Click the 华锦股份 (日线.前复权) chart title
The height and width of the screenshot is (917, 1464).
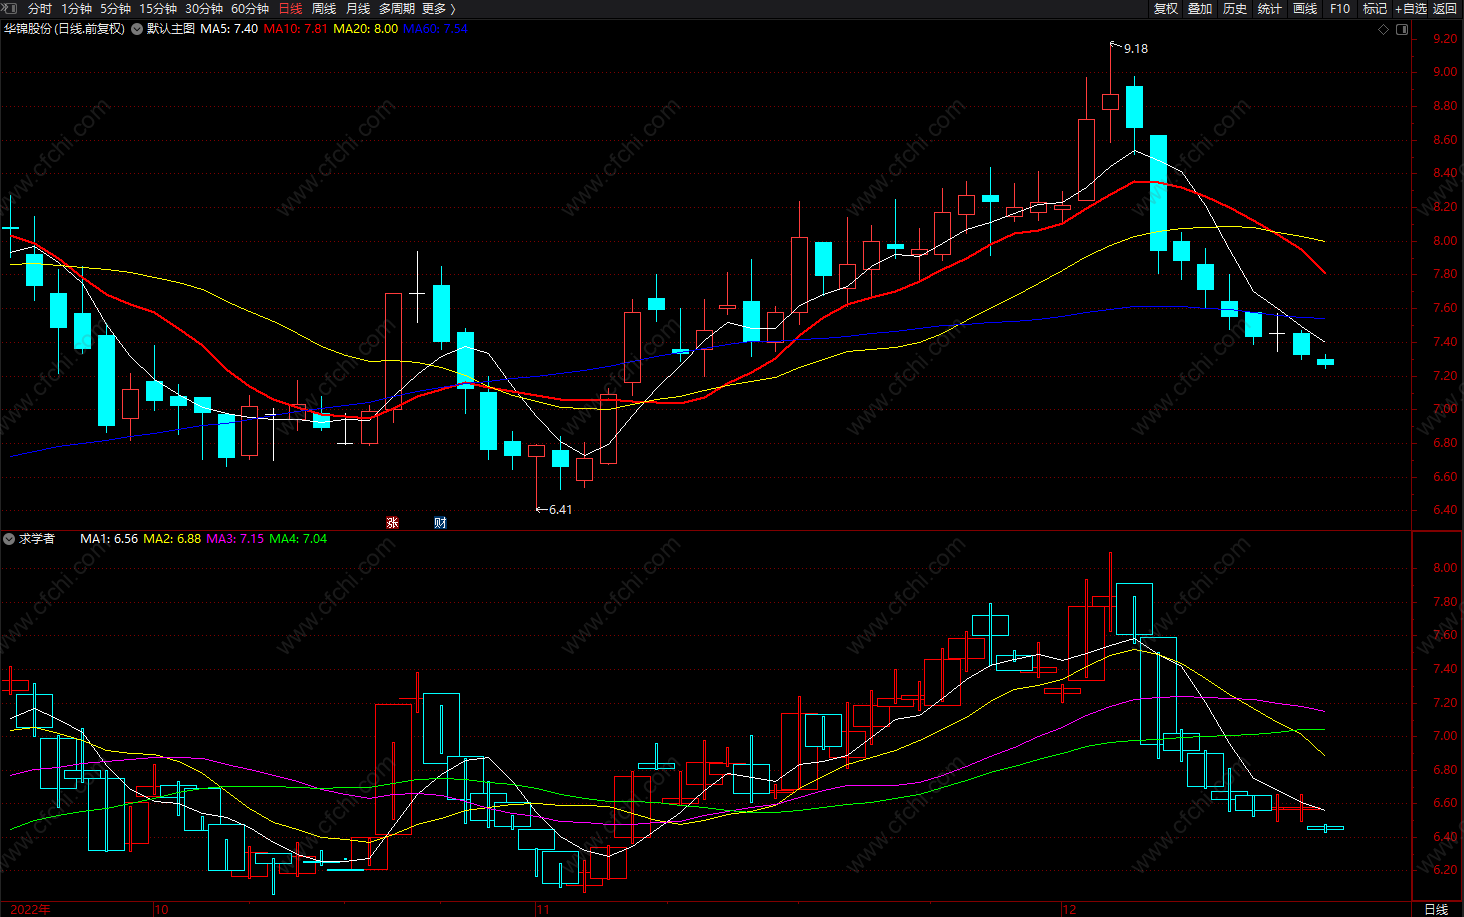pyautogui.click(x=65, y=29)
